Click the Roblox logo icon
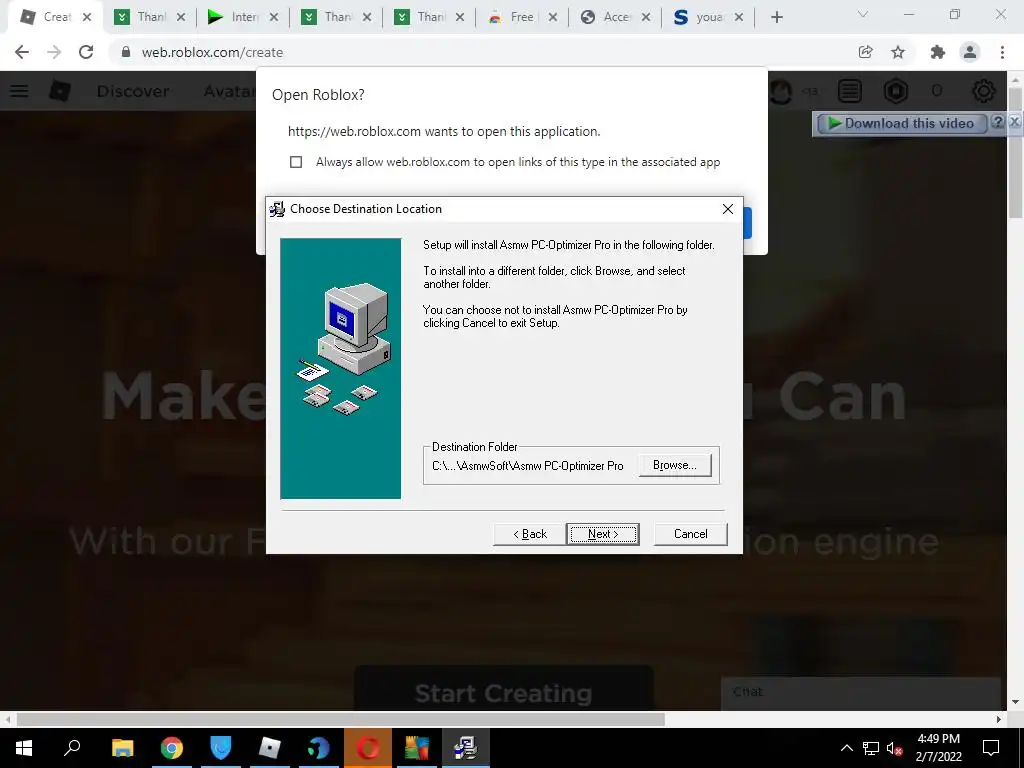 (60, 91)
